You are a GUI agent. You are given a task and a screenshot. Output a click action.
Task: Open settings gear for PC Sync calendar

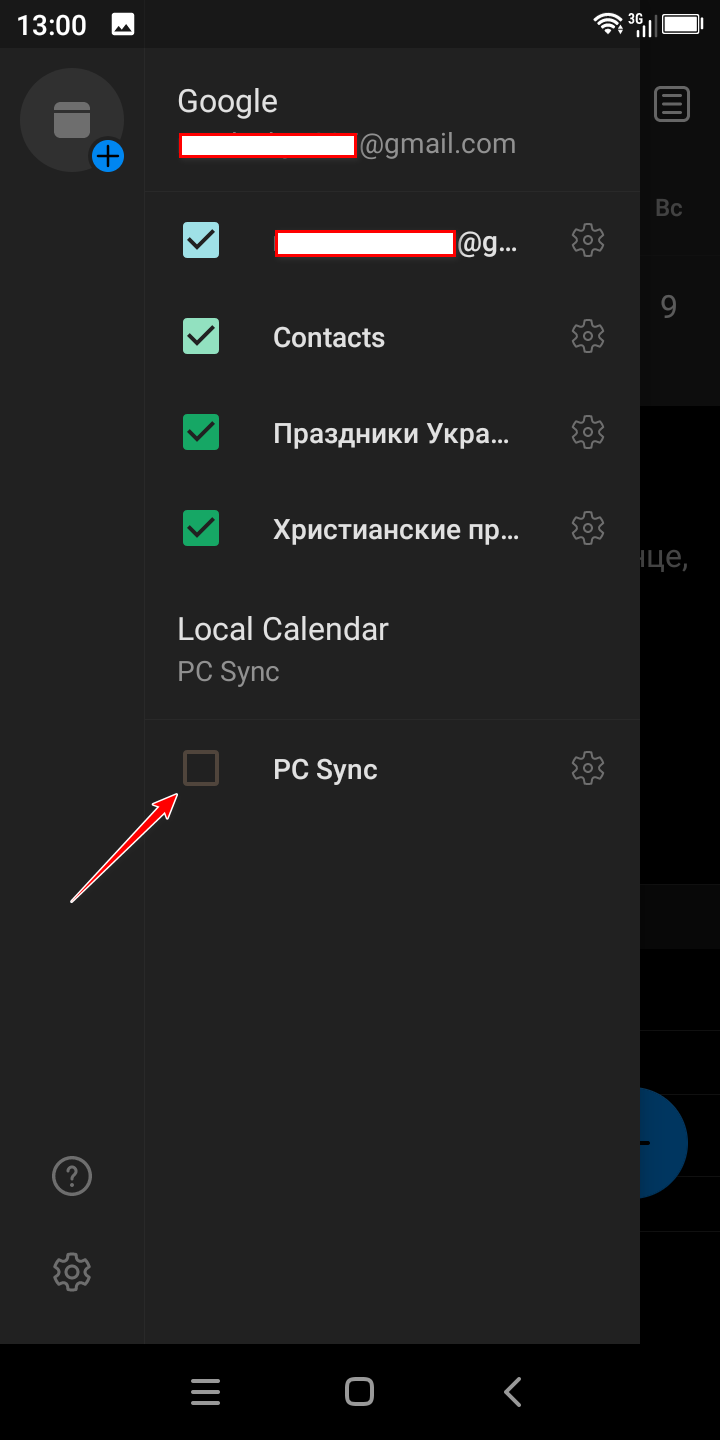pyautogui.click(x=588, y=768)
